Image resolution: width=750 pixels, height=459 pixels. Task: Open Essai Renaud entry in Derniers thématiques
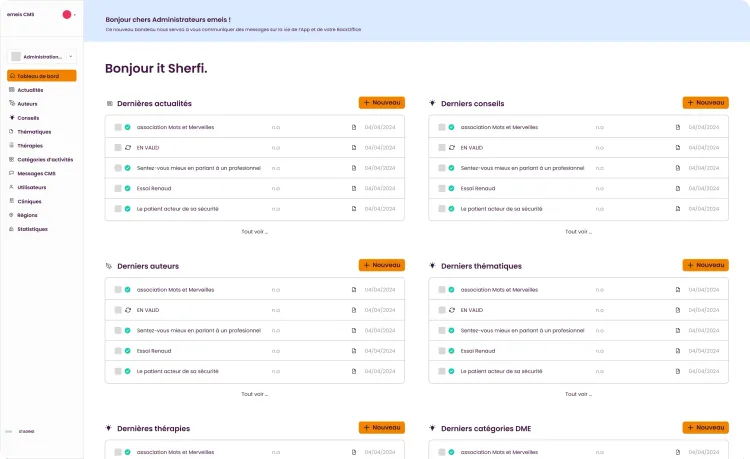478,351
